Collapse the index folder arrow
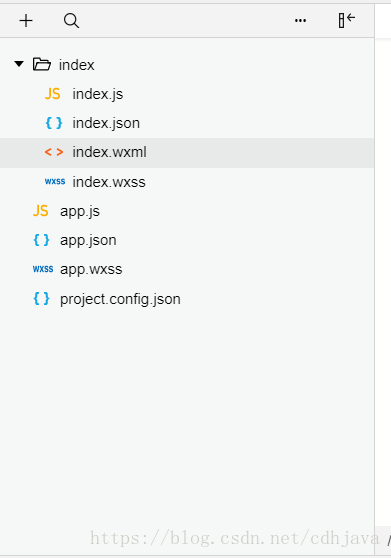This screenshot has height=558, width=391. (x=19, y=64)
